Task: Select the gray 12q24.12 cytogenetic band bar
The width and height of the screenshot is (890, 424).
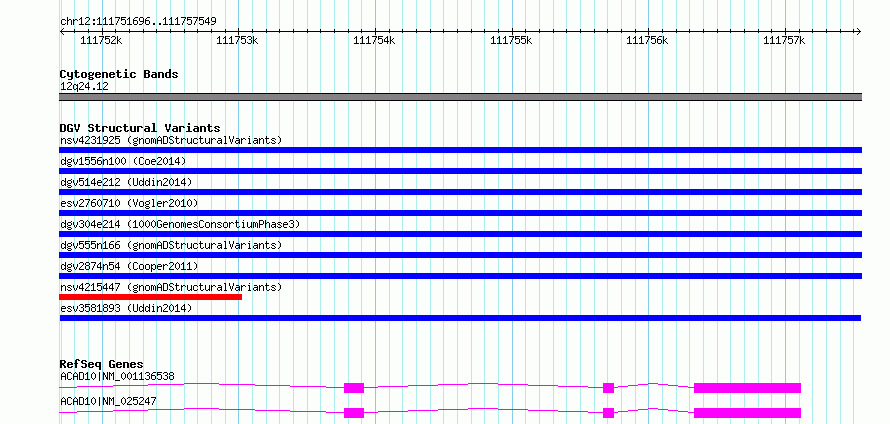Action: (460, 97)
